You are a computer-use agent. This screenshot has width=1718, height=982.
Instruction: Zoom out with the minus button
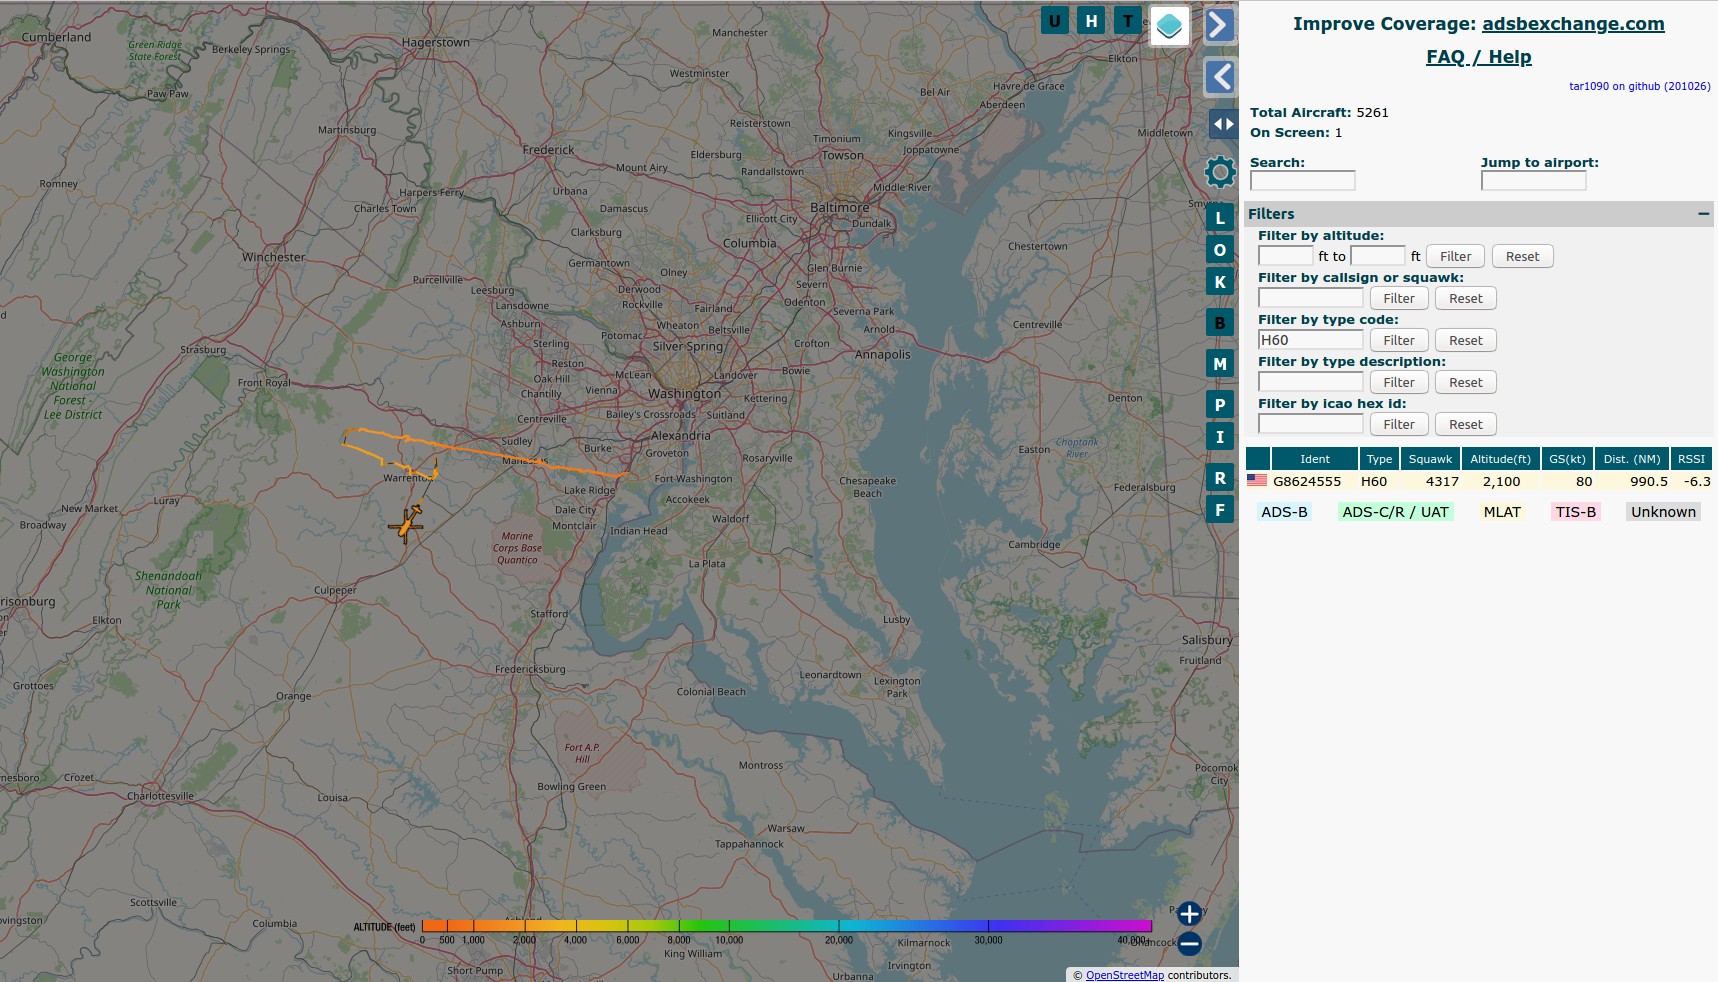[1189, 943]
